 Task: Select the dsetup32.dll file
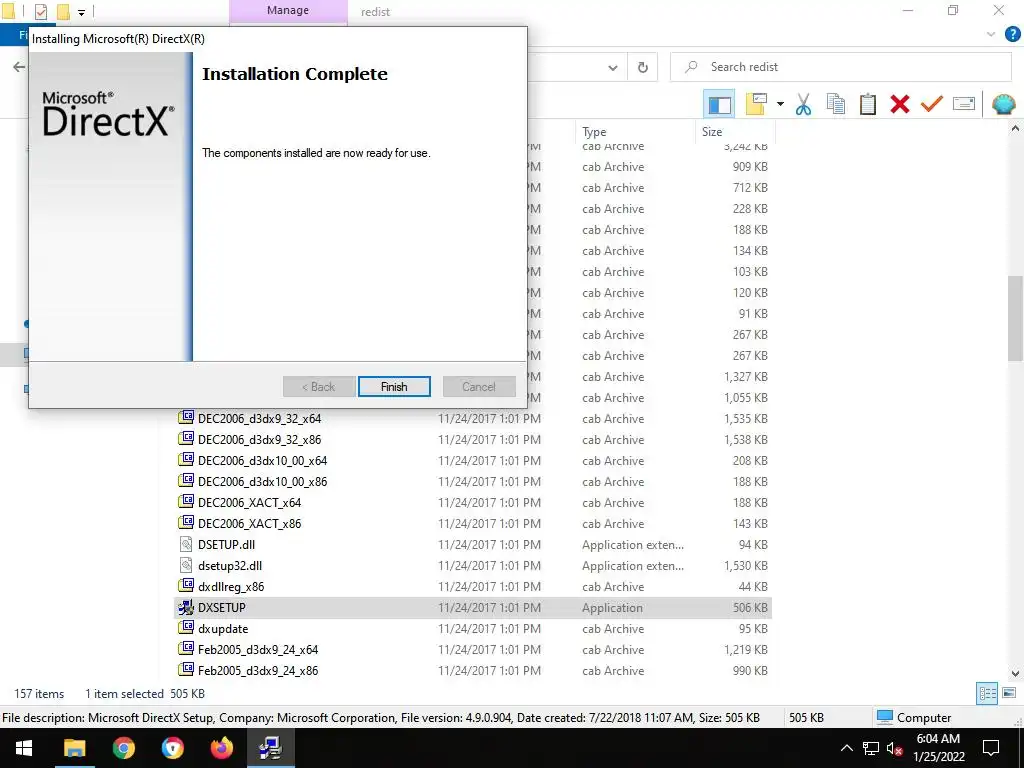tap(473, 566)
